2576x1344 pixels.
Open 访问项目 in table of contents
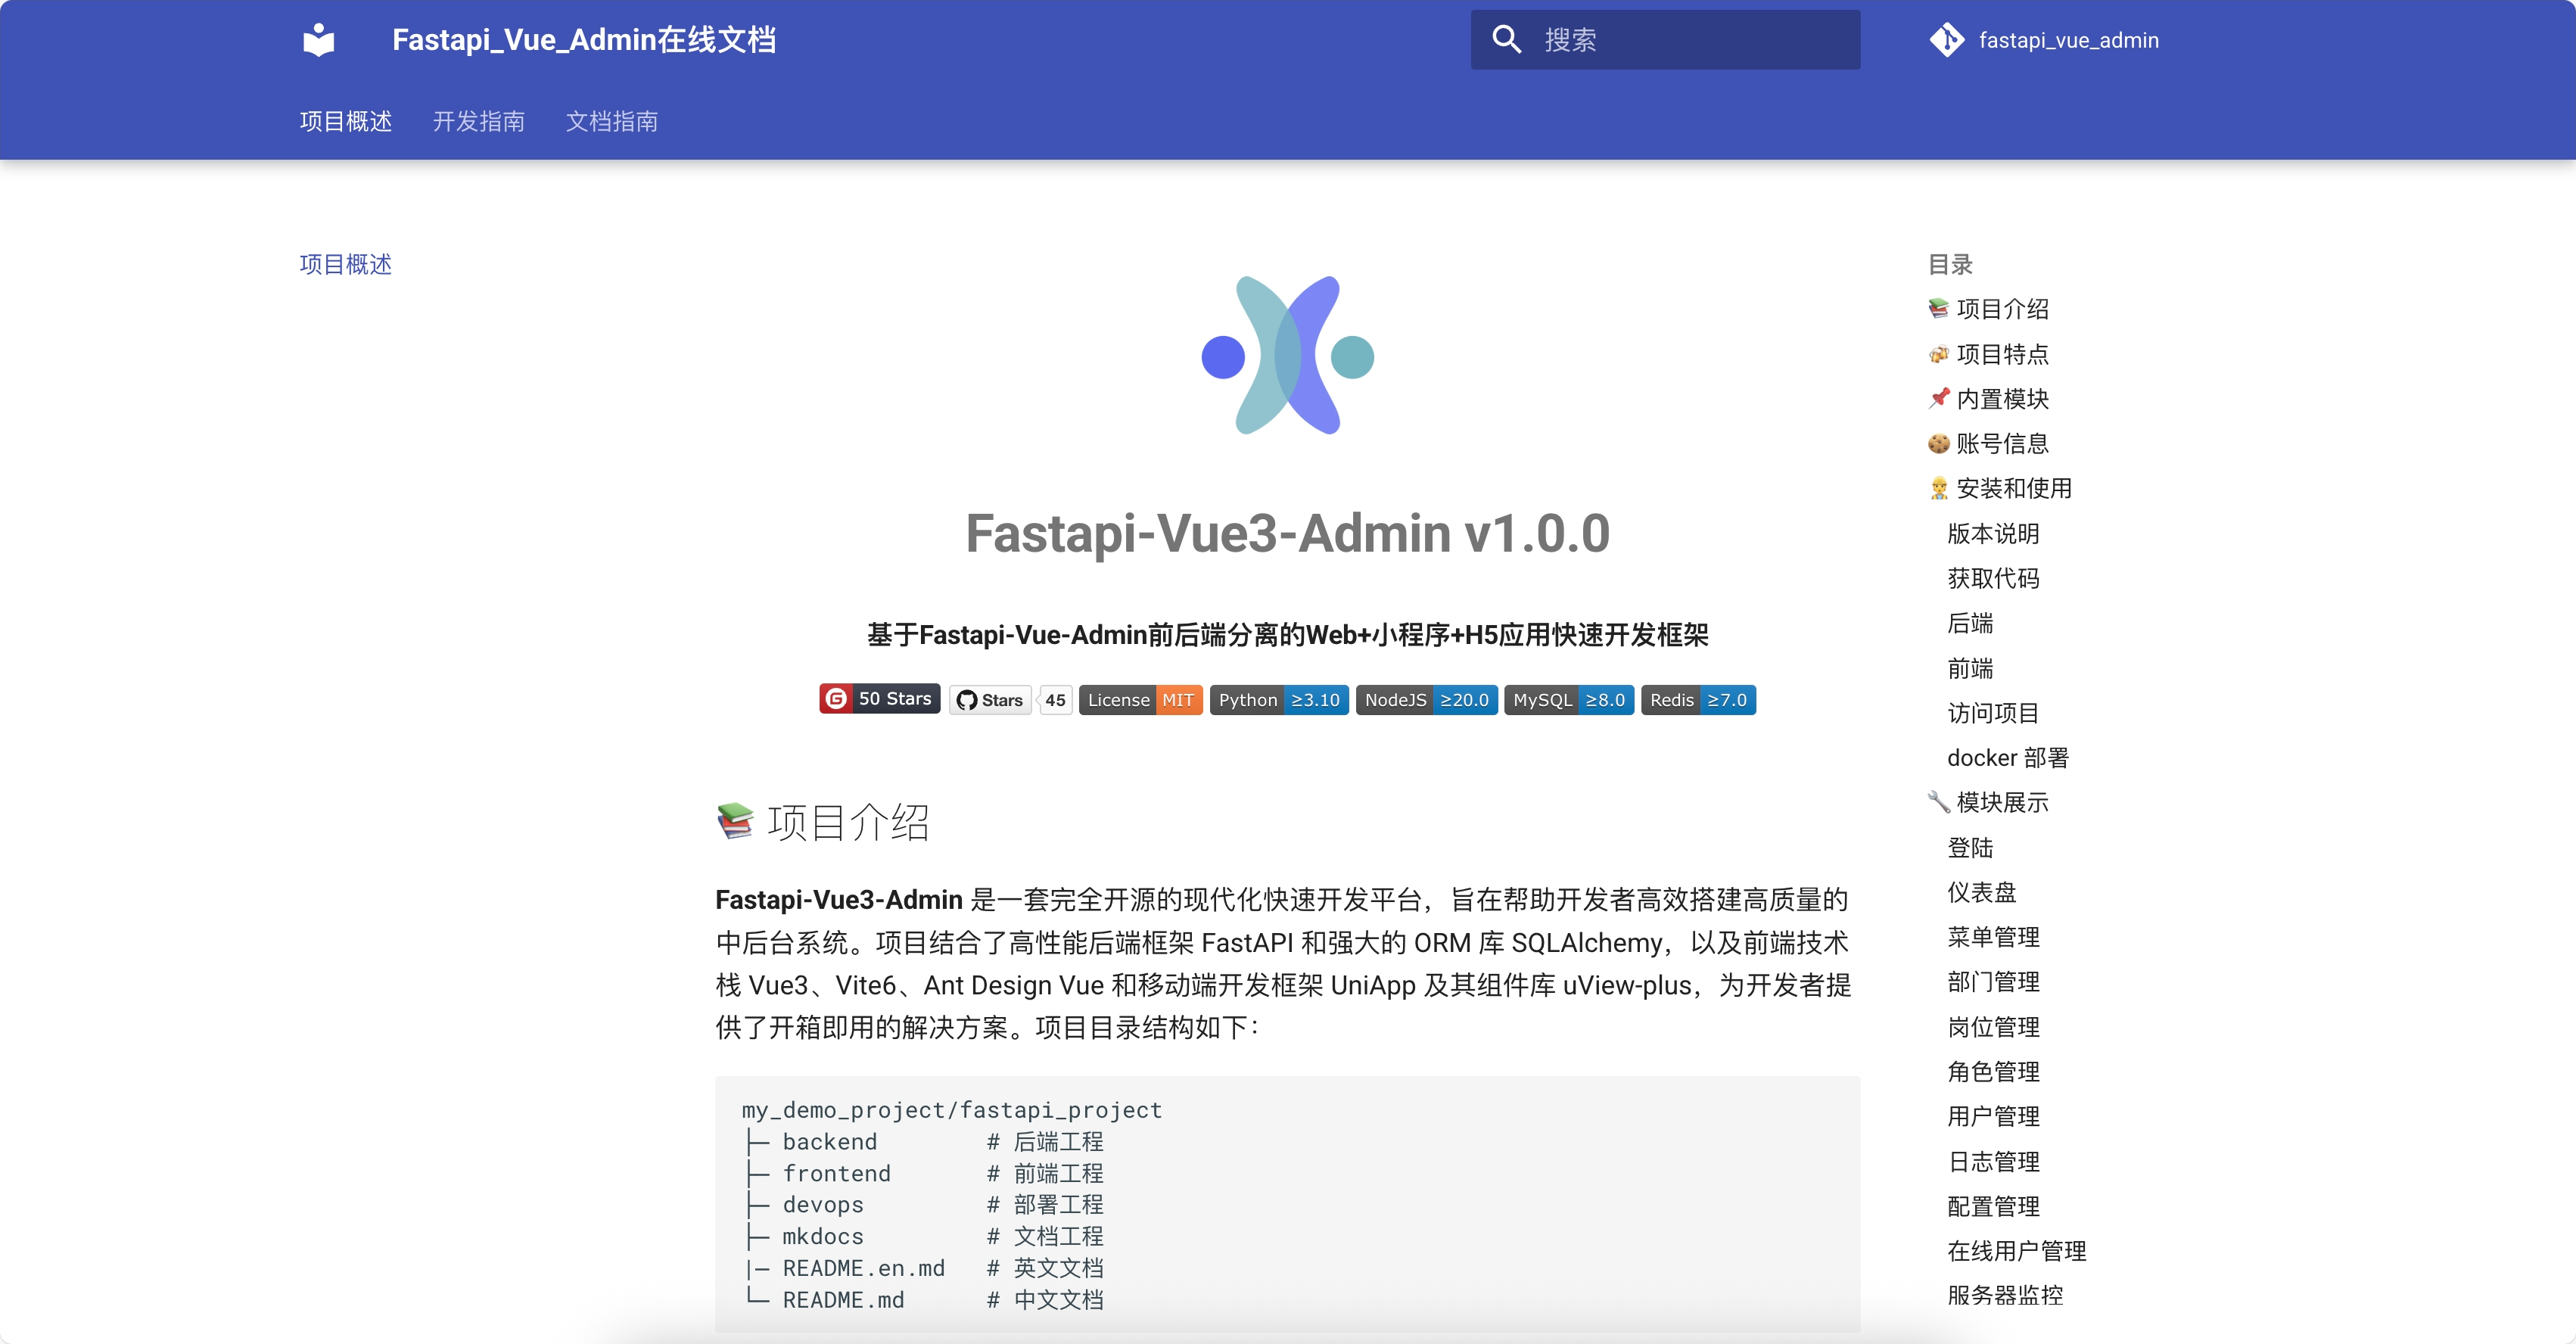1993,713
